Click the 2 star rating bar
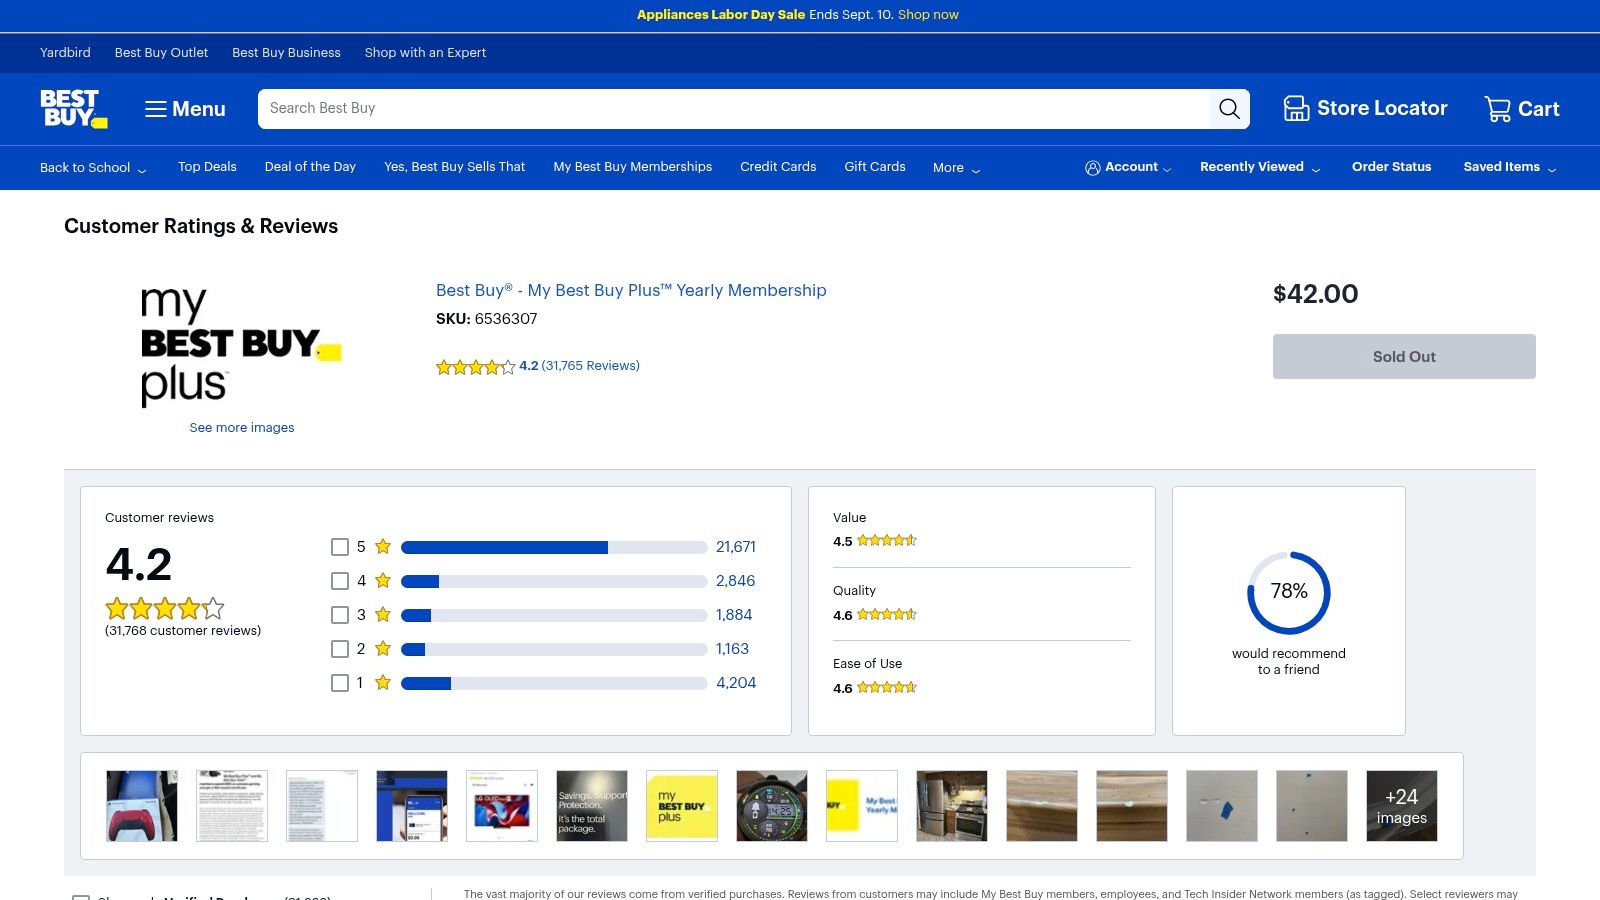This screenshot has width=1600, height=900. [554, 649]
